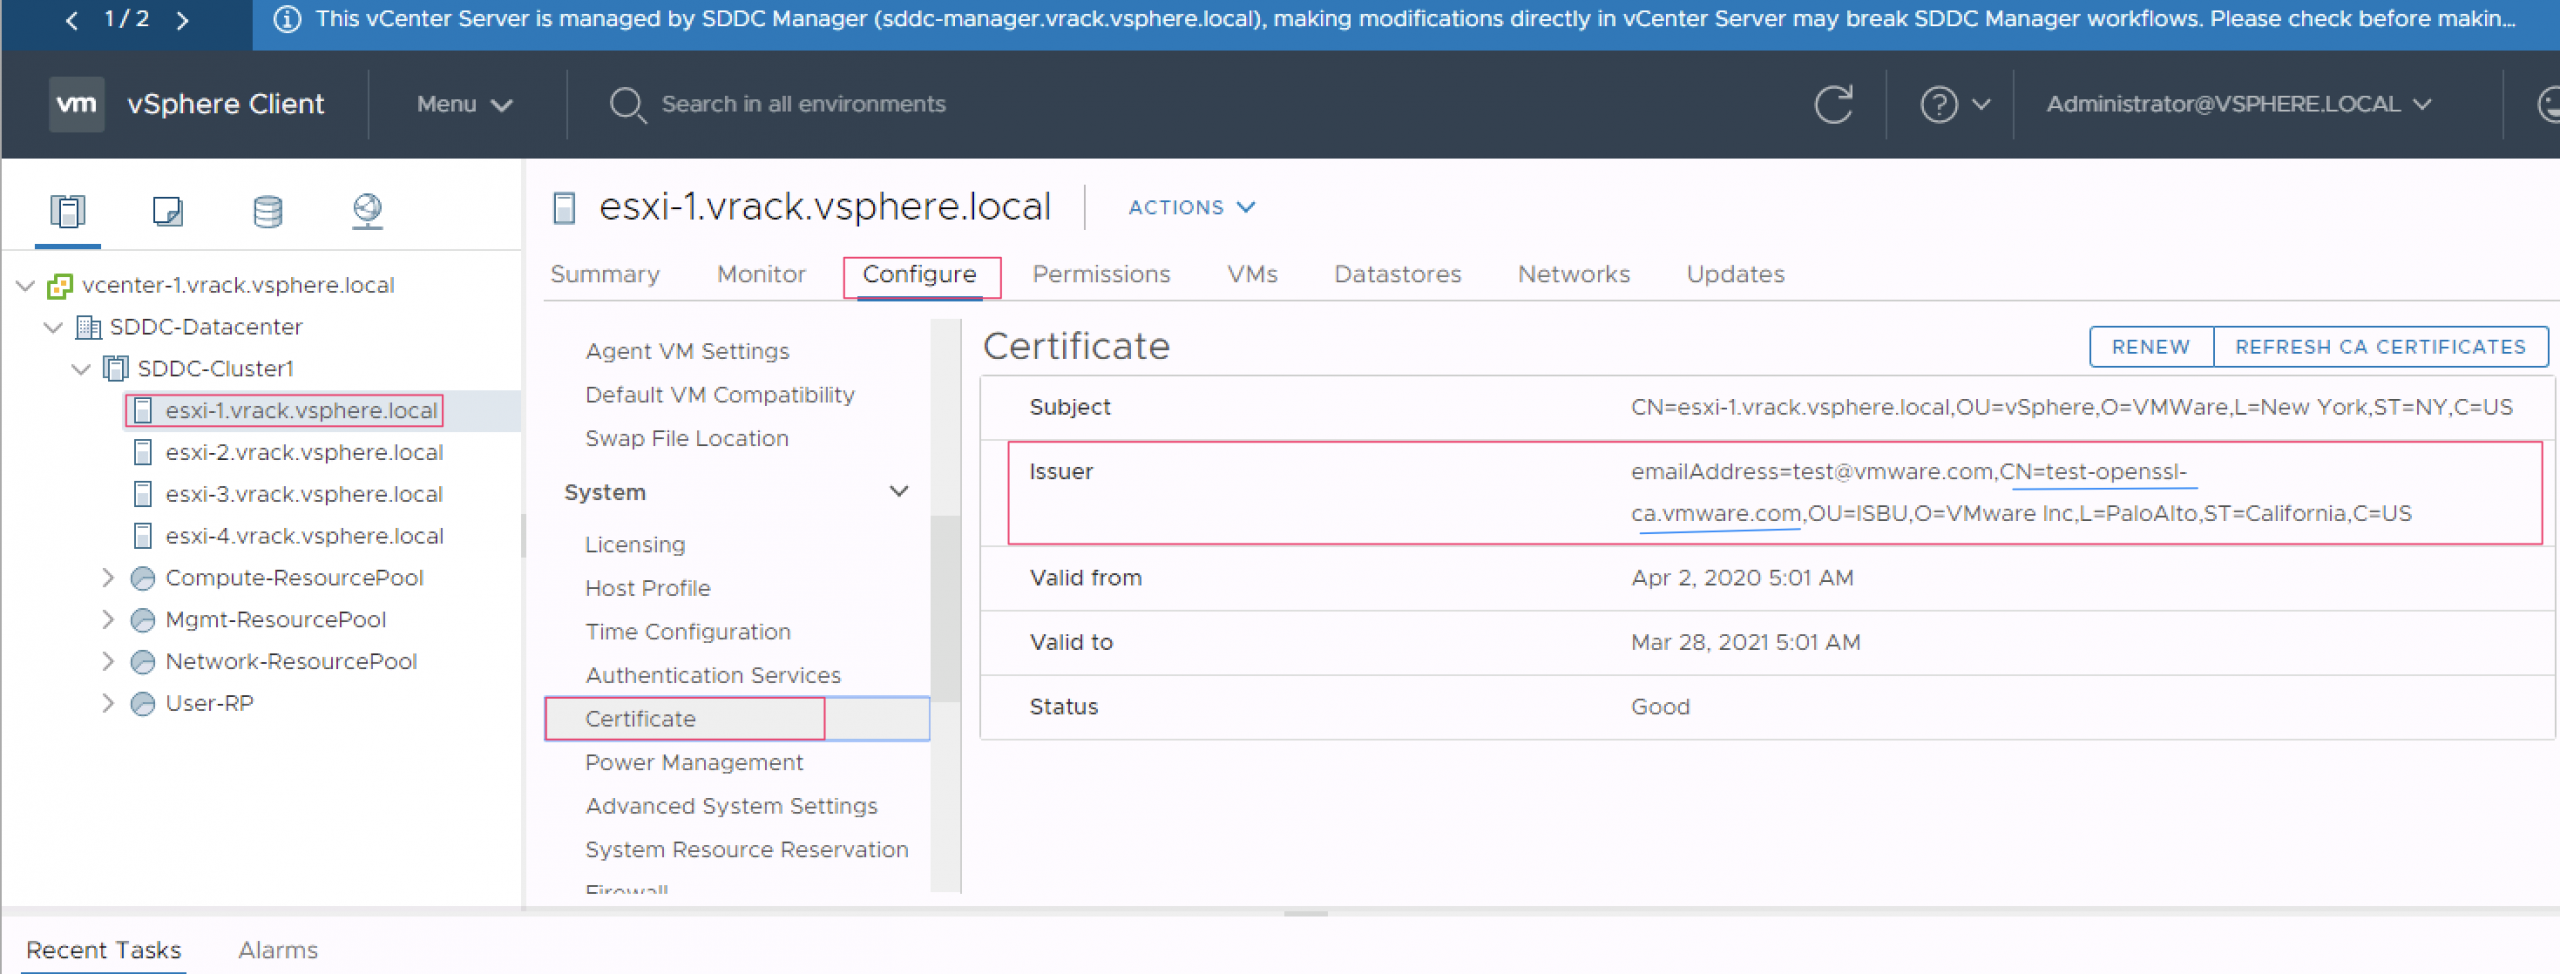Click the search magnifier icon
Image resolution: width=2560 pixels, height=974 pixels.
627,104
